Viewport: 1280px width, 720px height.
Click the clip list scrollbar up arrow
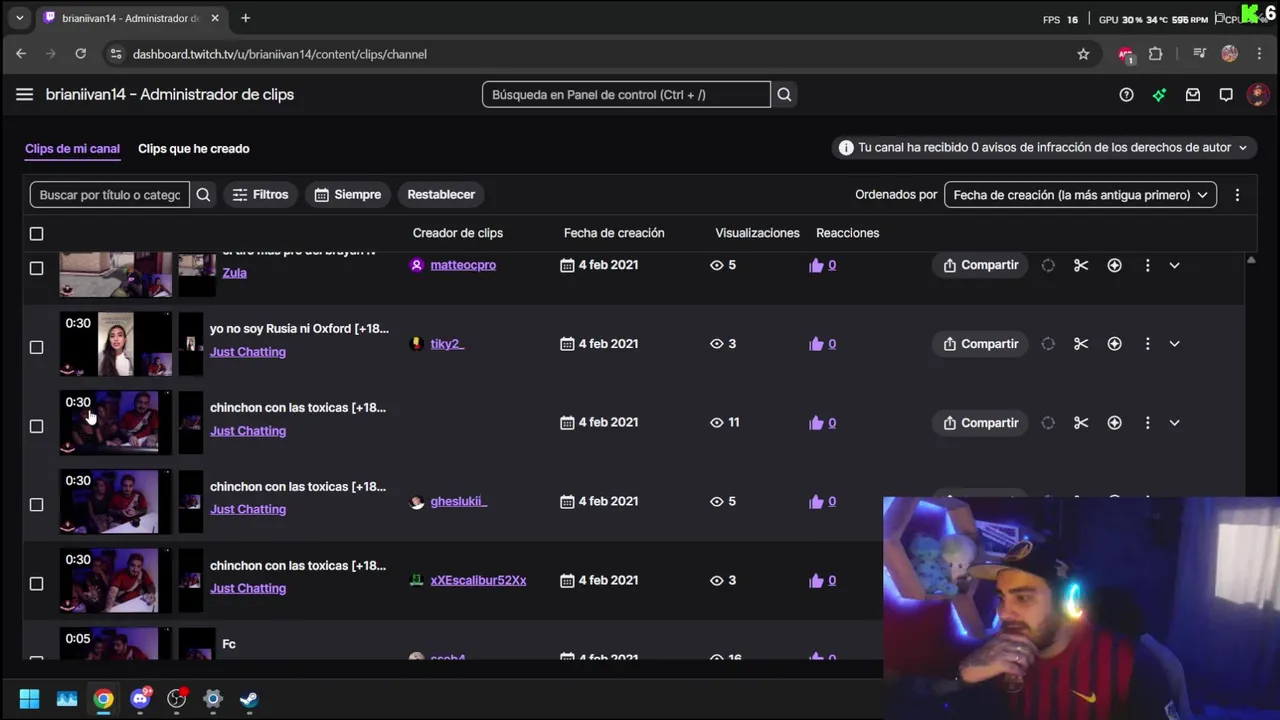[1251, 260]
